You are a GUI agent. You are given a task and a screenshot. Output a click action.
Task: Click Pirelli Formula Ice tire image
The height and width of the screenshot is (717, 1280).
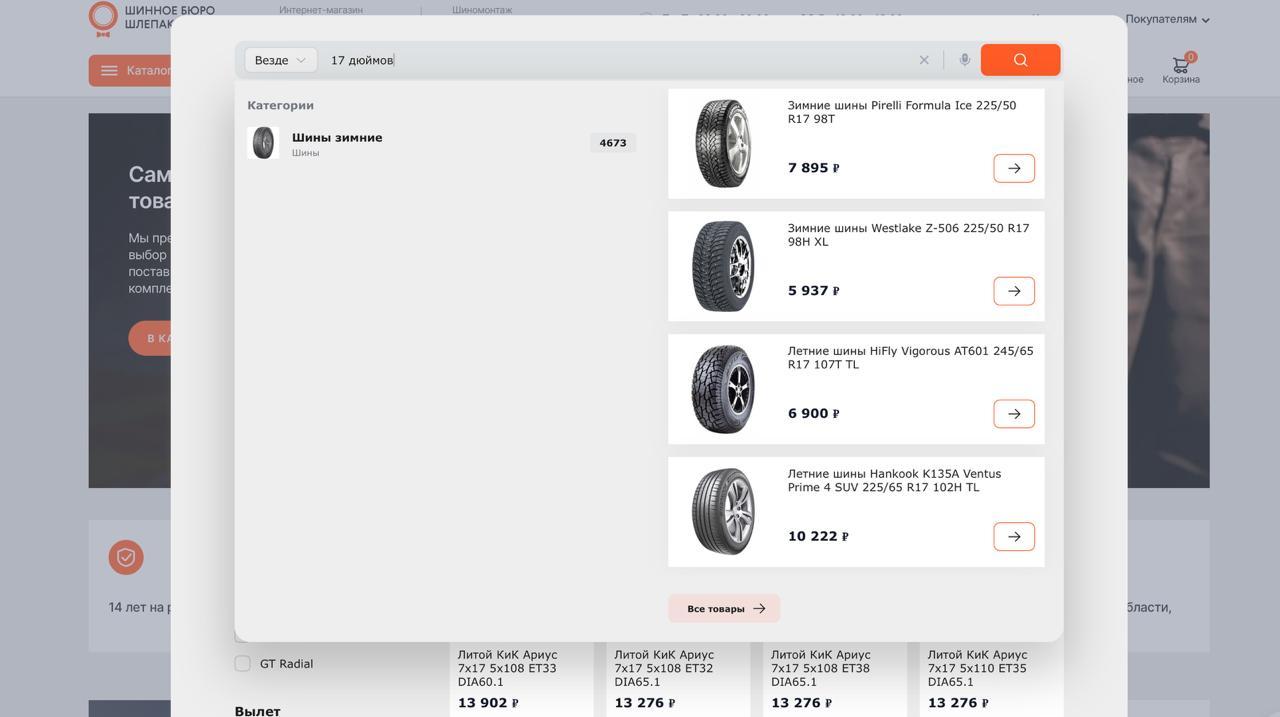click(723, 143)
